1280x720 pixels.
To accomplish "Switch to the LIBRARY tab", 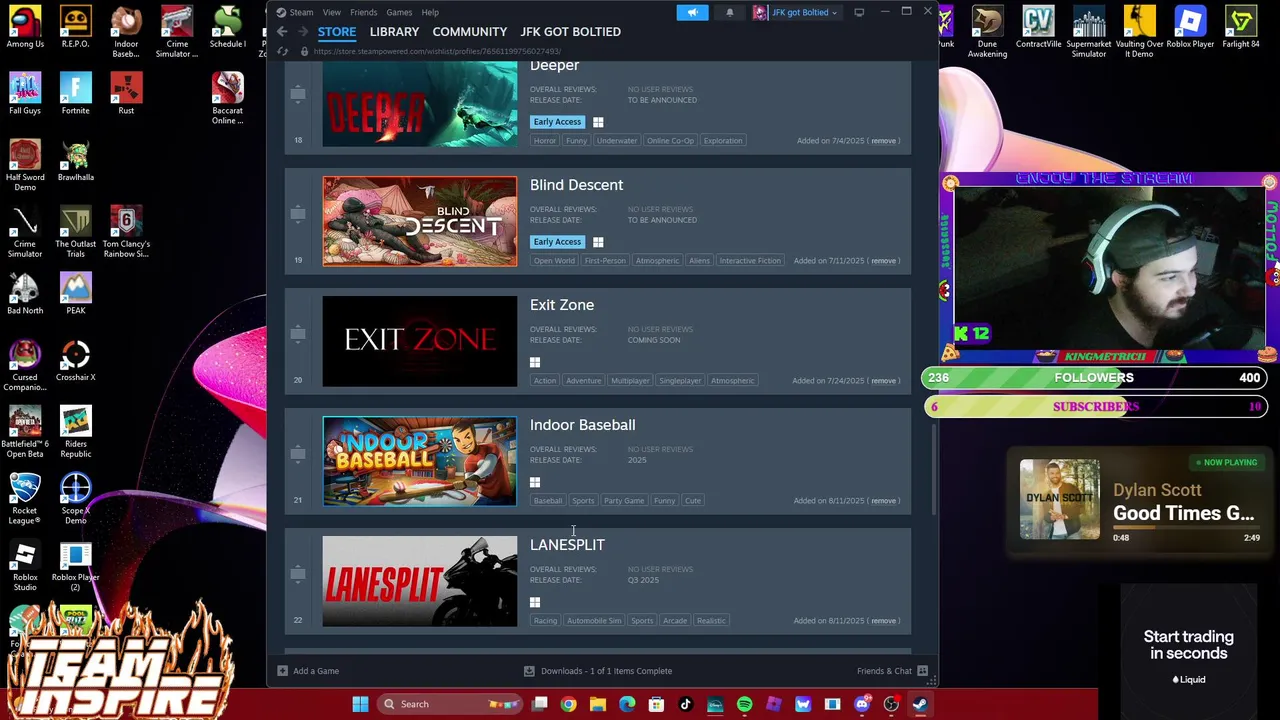I will click(394, 32).
